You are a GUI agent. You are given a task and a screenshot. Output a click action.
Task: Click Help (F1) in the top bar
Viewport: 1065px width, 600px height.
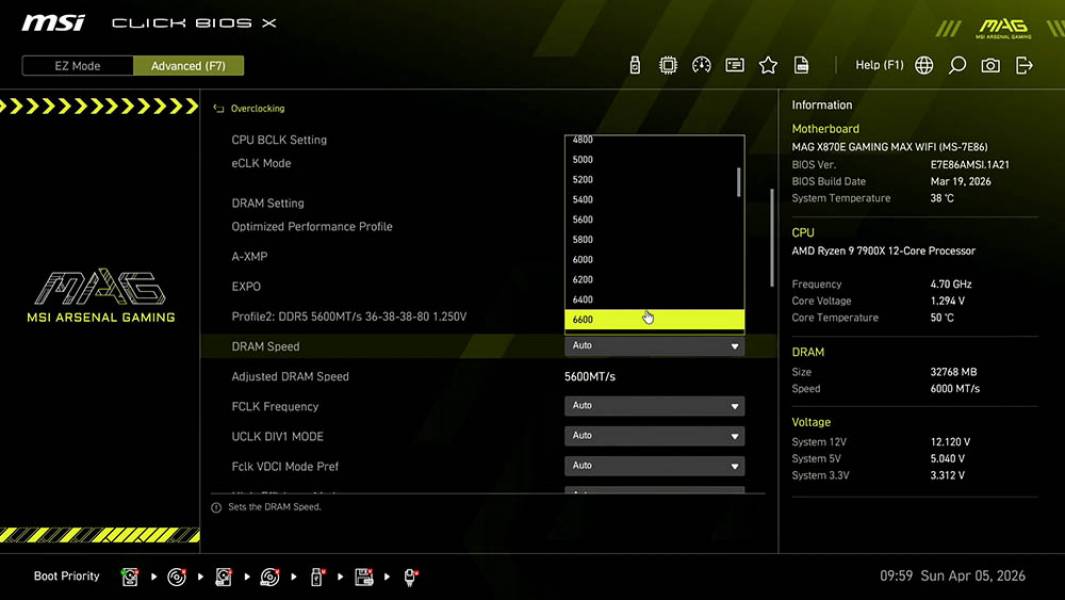coord(877,64)
